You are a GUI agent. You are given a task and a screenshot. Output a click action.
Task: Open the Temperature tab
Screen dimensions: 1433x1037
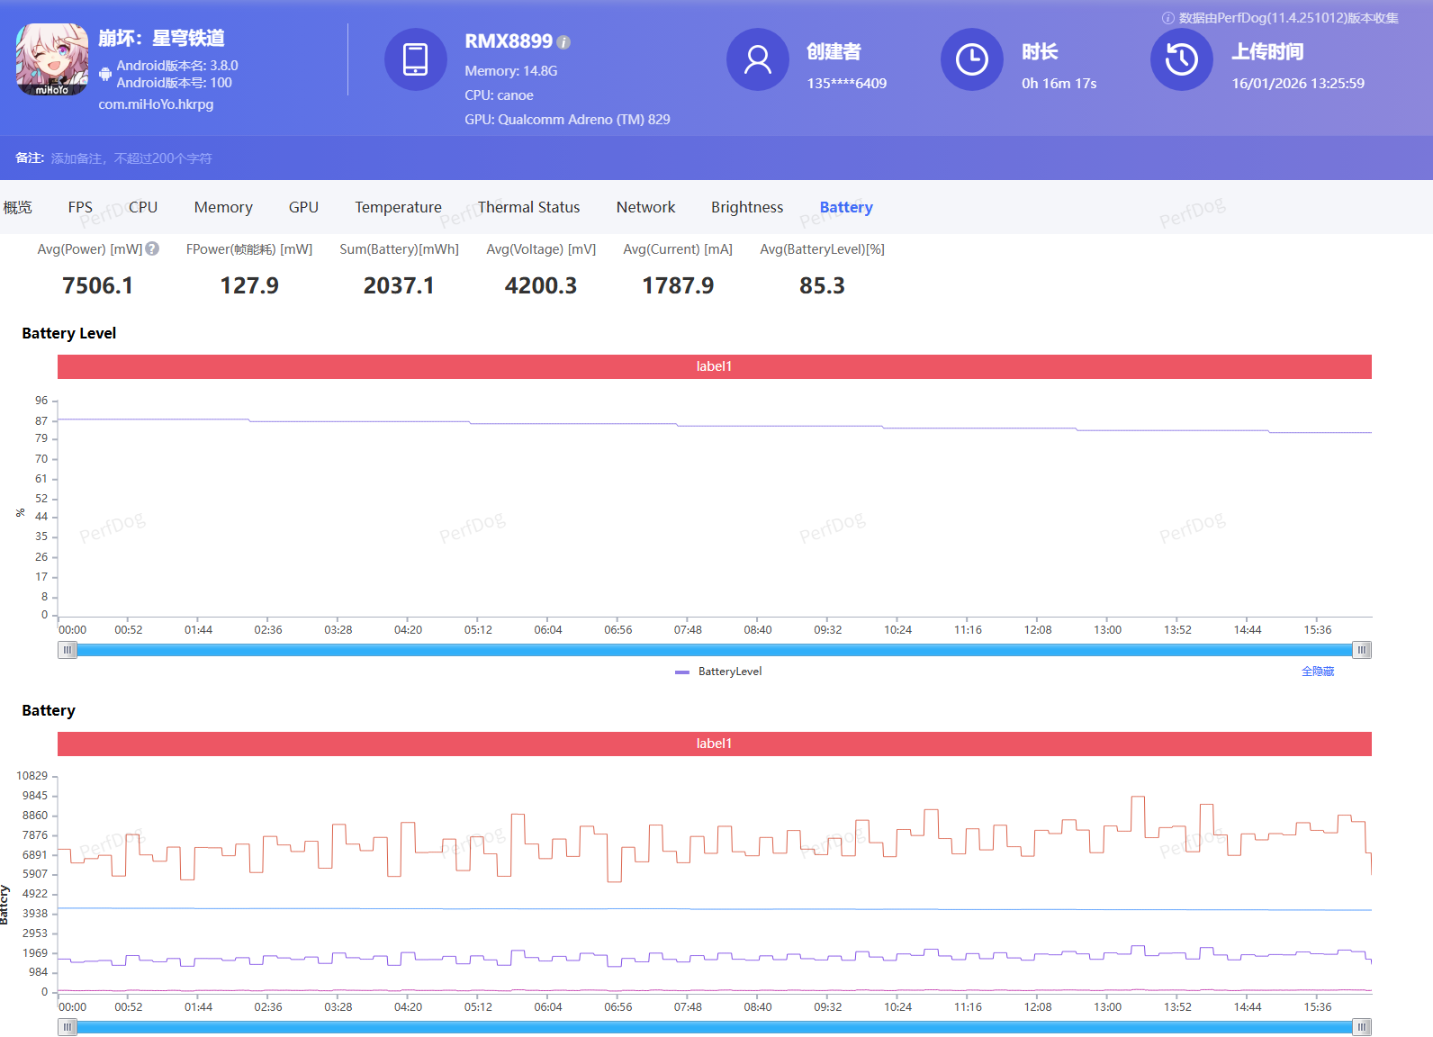click(398, 207)
